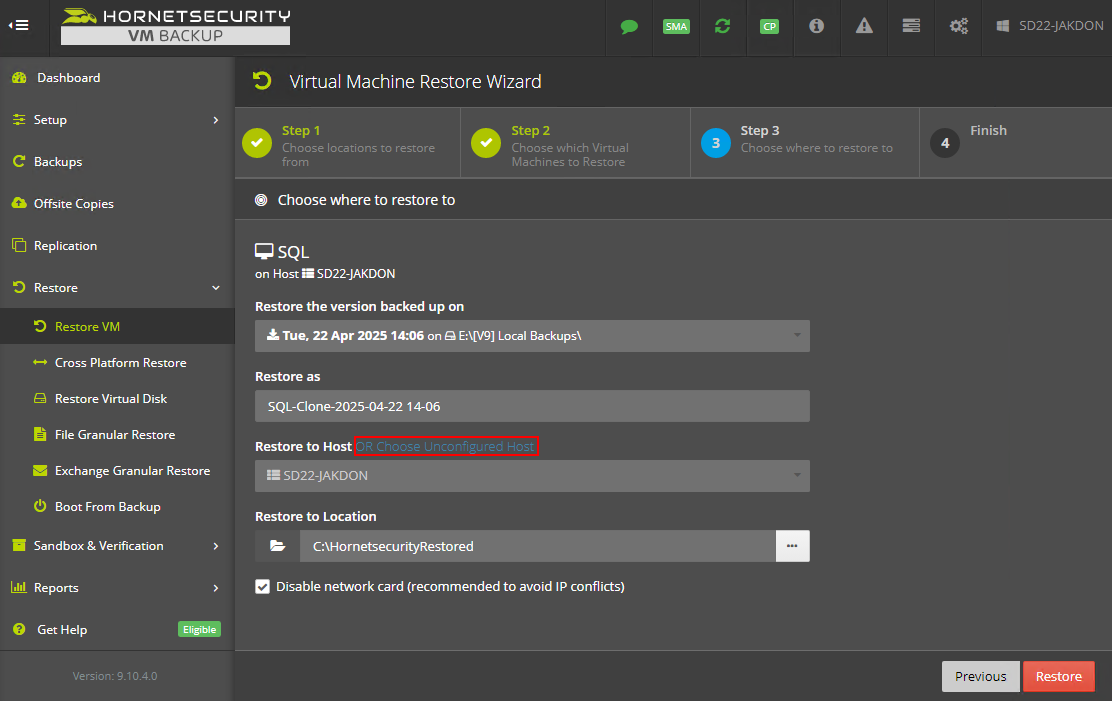Click the Reports bar chart icon
The width and height of the screenshot is (1112, 701).
coord(19,587)
